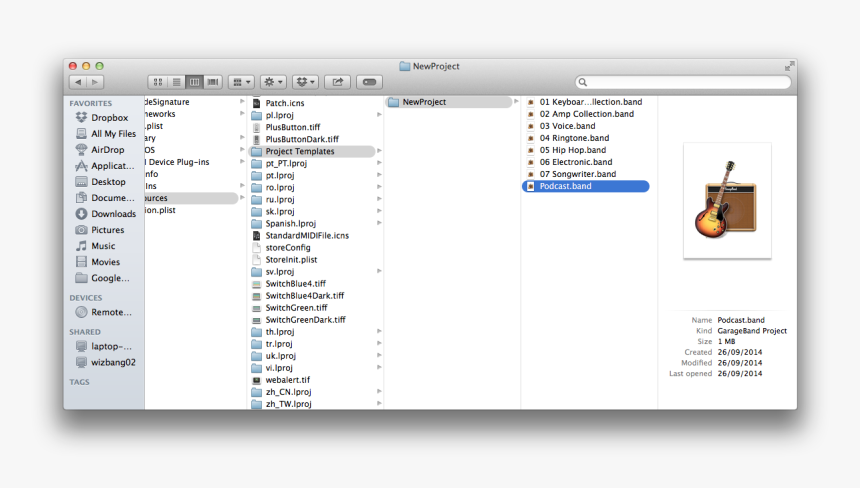Switch to icon view mode
The image size is (860, 488).
(157, 82)
